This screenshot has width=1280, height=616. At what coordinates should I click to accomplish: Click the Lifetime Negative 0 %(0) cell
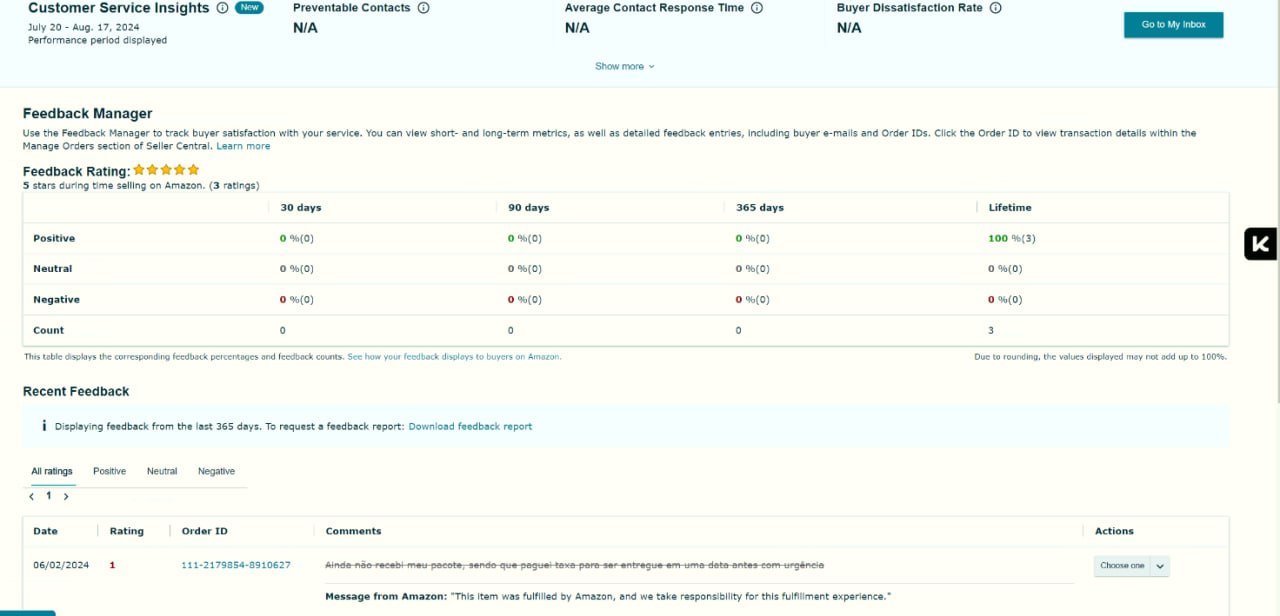(x=1005, y=299)
